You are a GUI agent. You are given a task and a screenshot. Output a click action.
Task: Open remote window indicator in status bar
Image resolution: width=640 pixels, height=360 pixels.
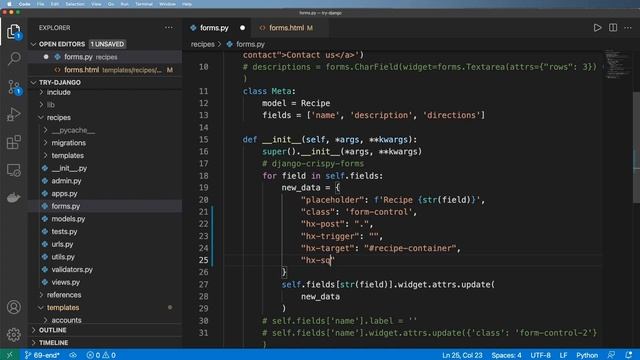(x=9, y=355)
